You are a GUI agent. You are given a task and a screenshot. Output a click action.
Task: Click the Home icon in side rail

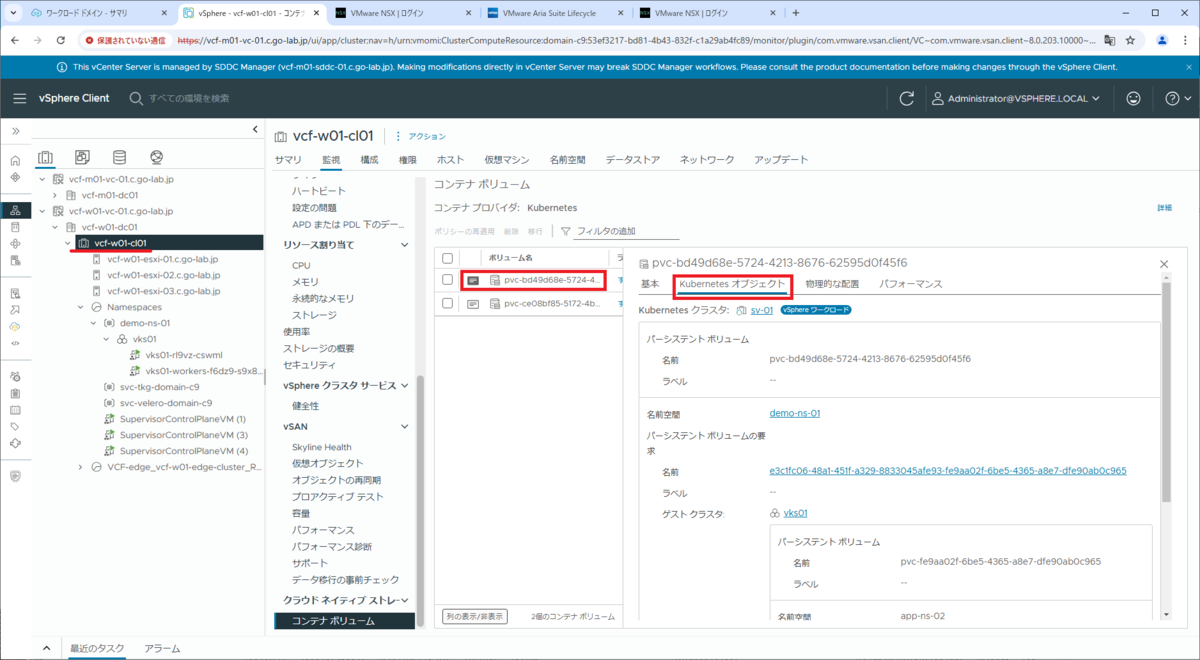[x=15, y=160]
